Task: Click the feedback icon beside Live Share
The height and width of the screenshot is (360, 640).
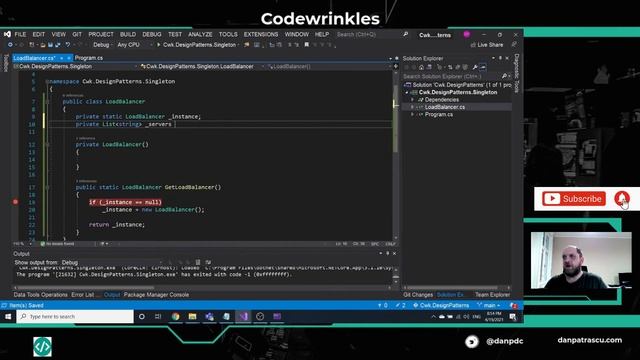Action: [514, 45]
